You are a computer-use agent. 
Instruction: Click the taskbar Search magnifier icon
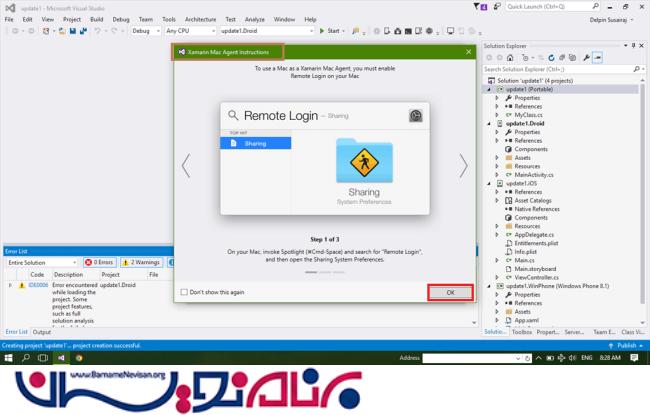pos(26,358)
